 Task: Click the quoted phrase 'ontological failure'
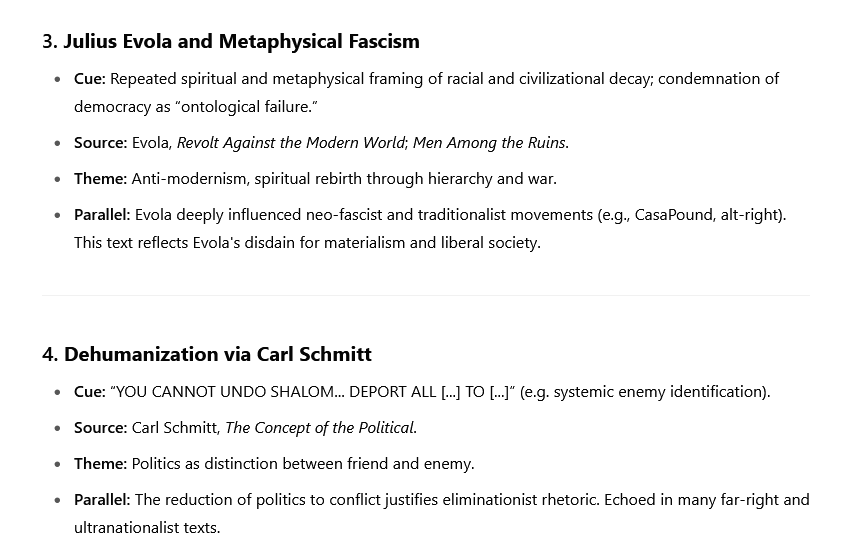point(249,107)
